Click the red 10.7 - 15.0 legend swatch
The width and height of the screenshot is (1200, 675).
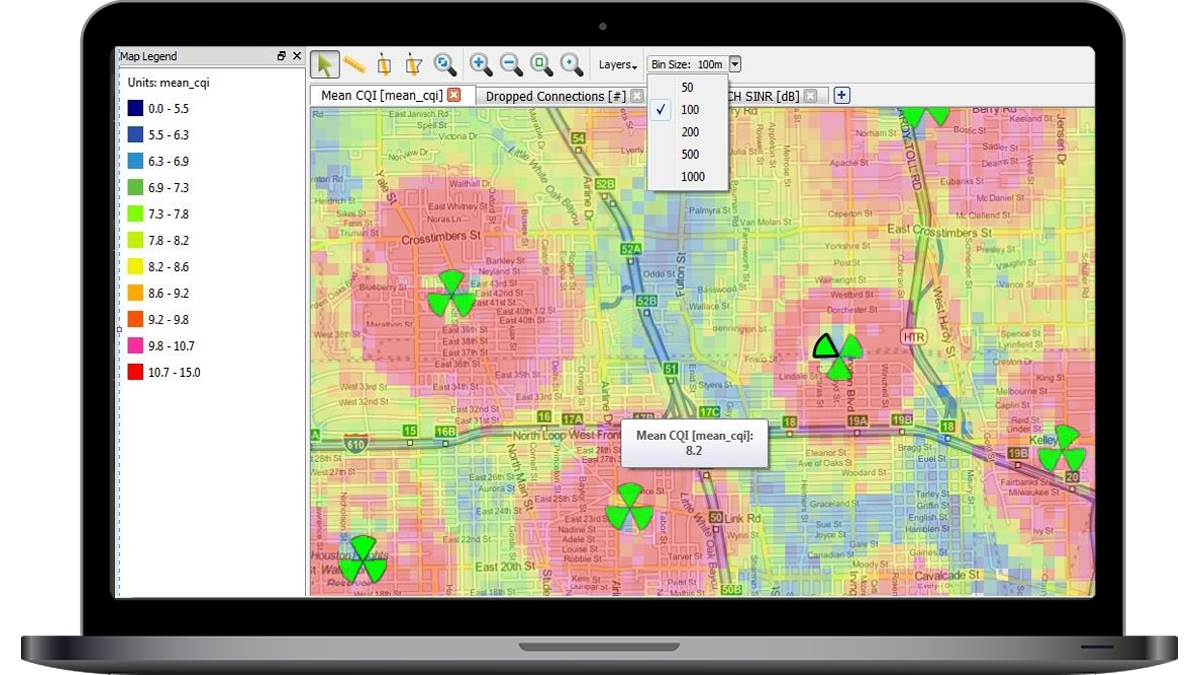click(135, 372)
